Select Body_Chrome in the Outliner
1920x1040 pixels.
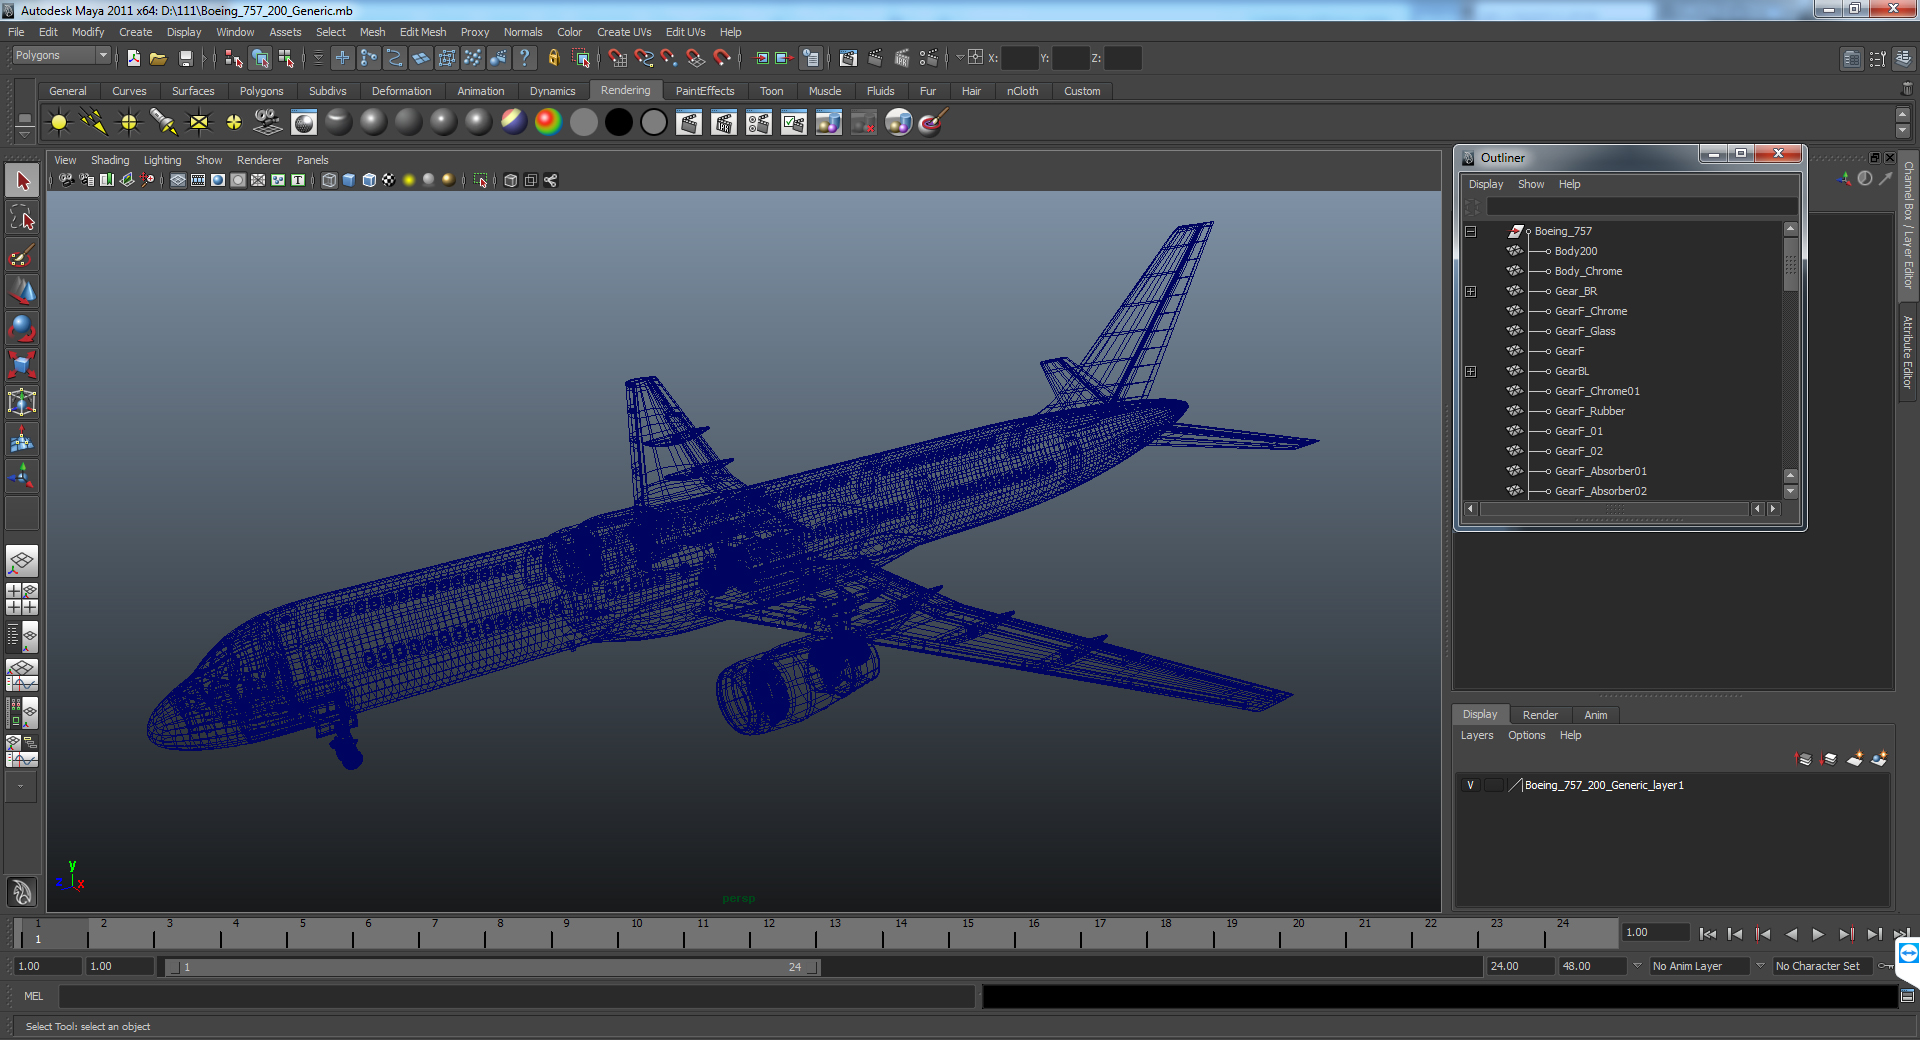1588,271
